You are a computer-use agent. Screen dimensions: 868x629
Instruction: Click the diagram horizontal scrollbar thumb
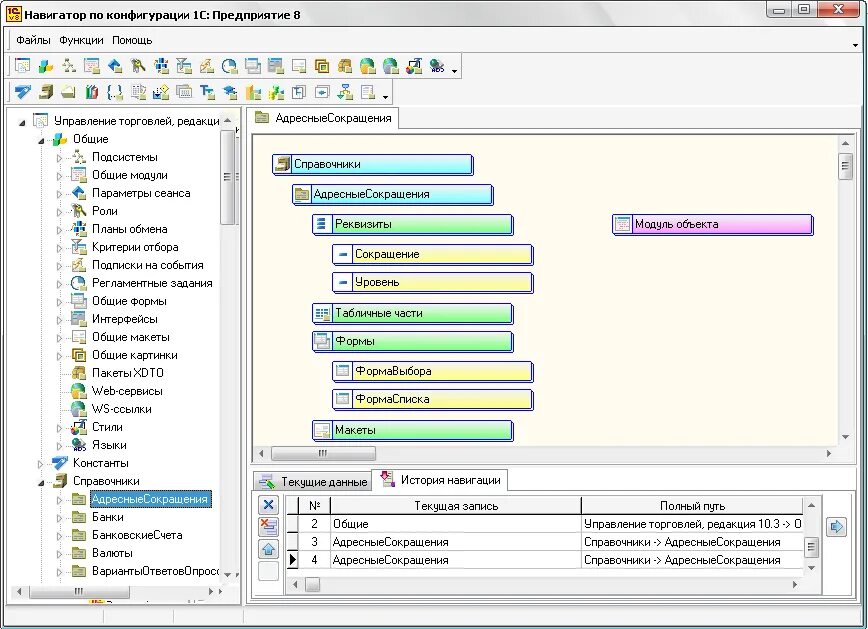(x=323, y=453)
